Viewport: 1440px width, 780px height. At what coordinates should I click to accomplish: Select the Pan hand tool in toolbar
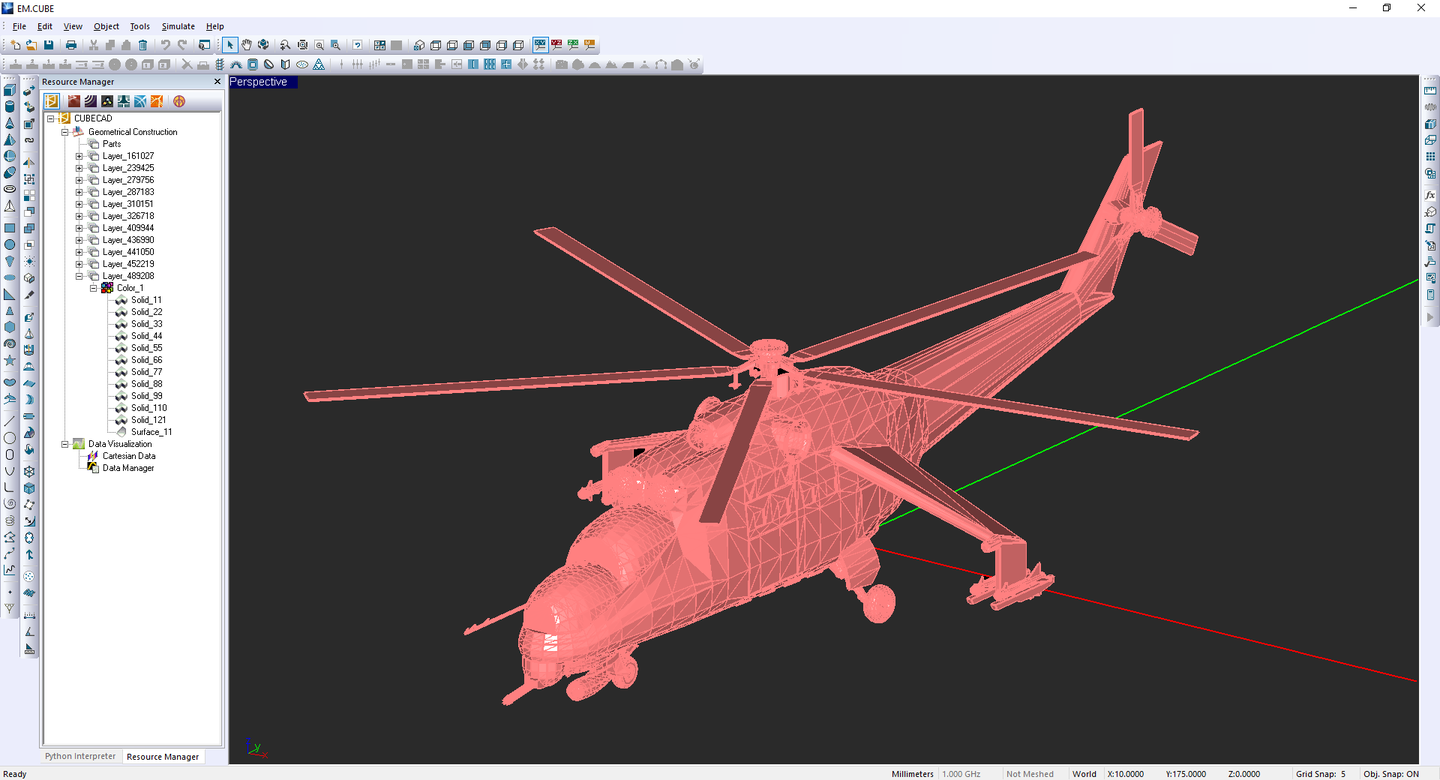click(x=247, y=44)
